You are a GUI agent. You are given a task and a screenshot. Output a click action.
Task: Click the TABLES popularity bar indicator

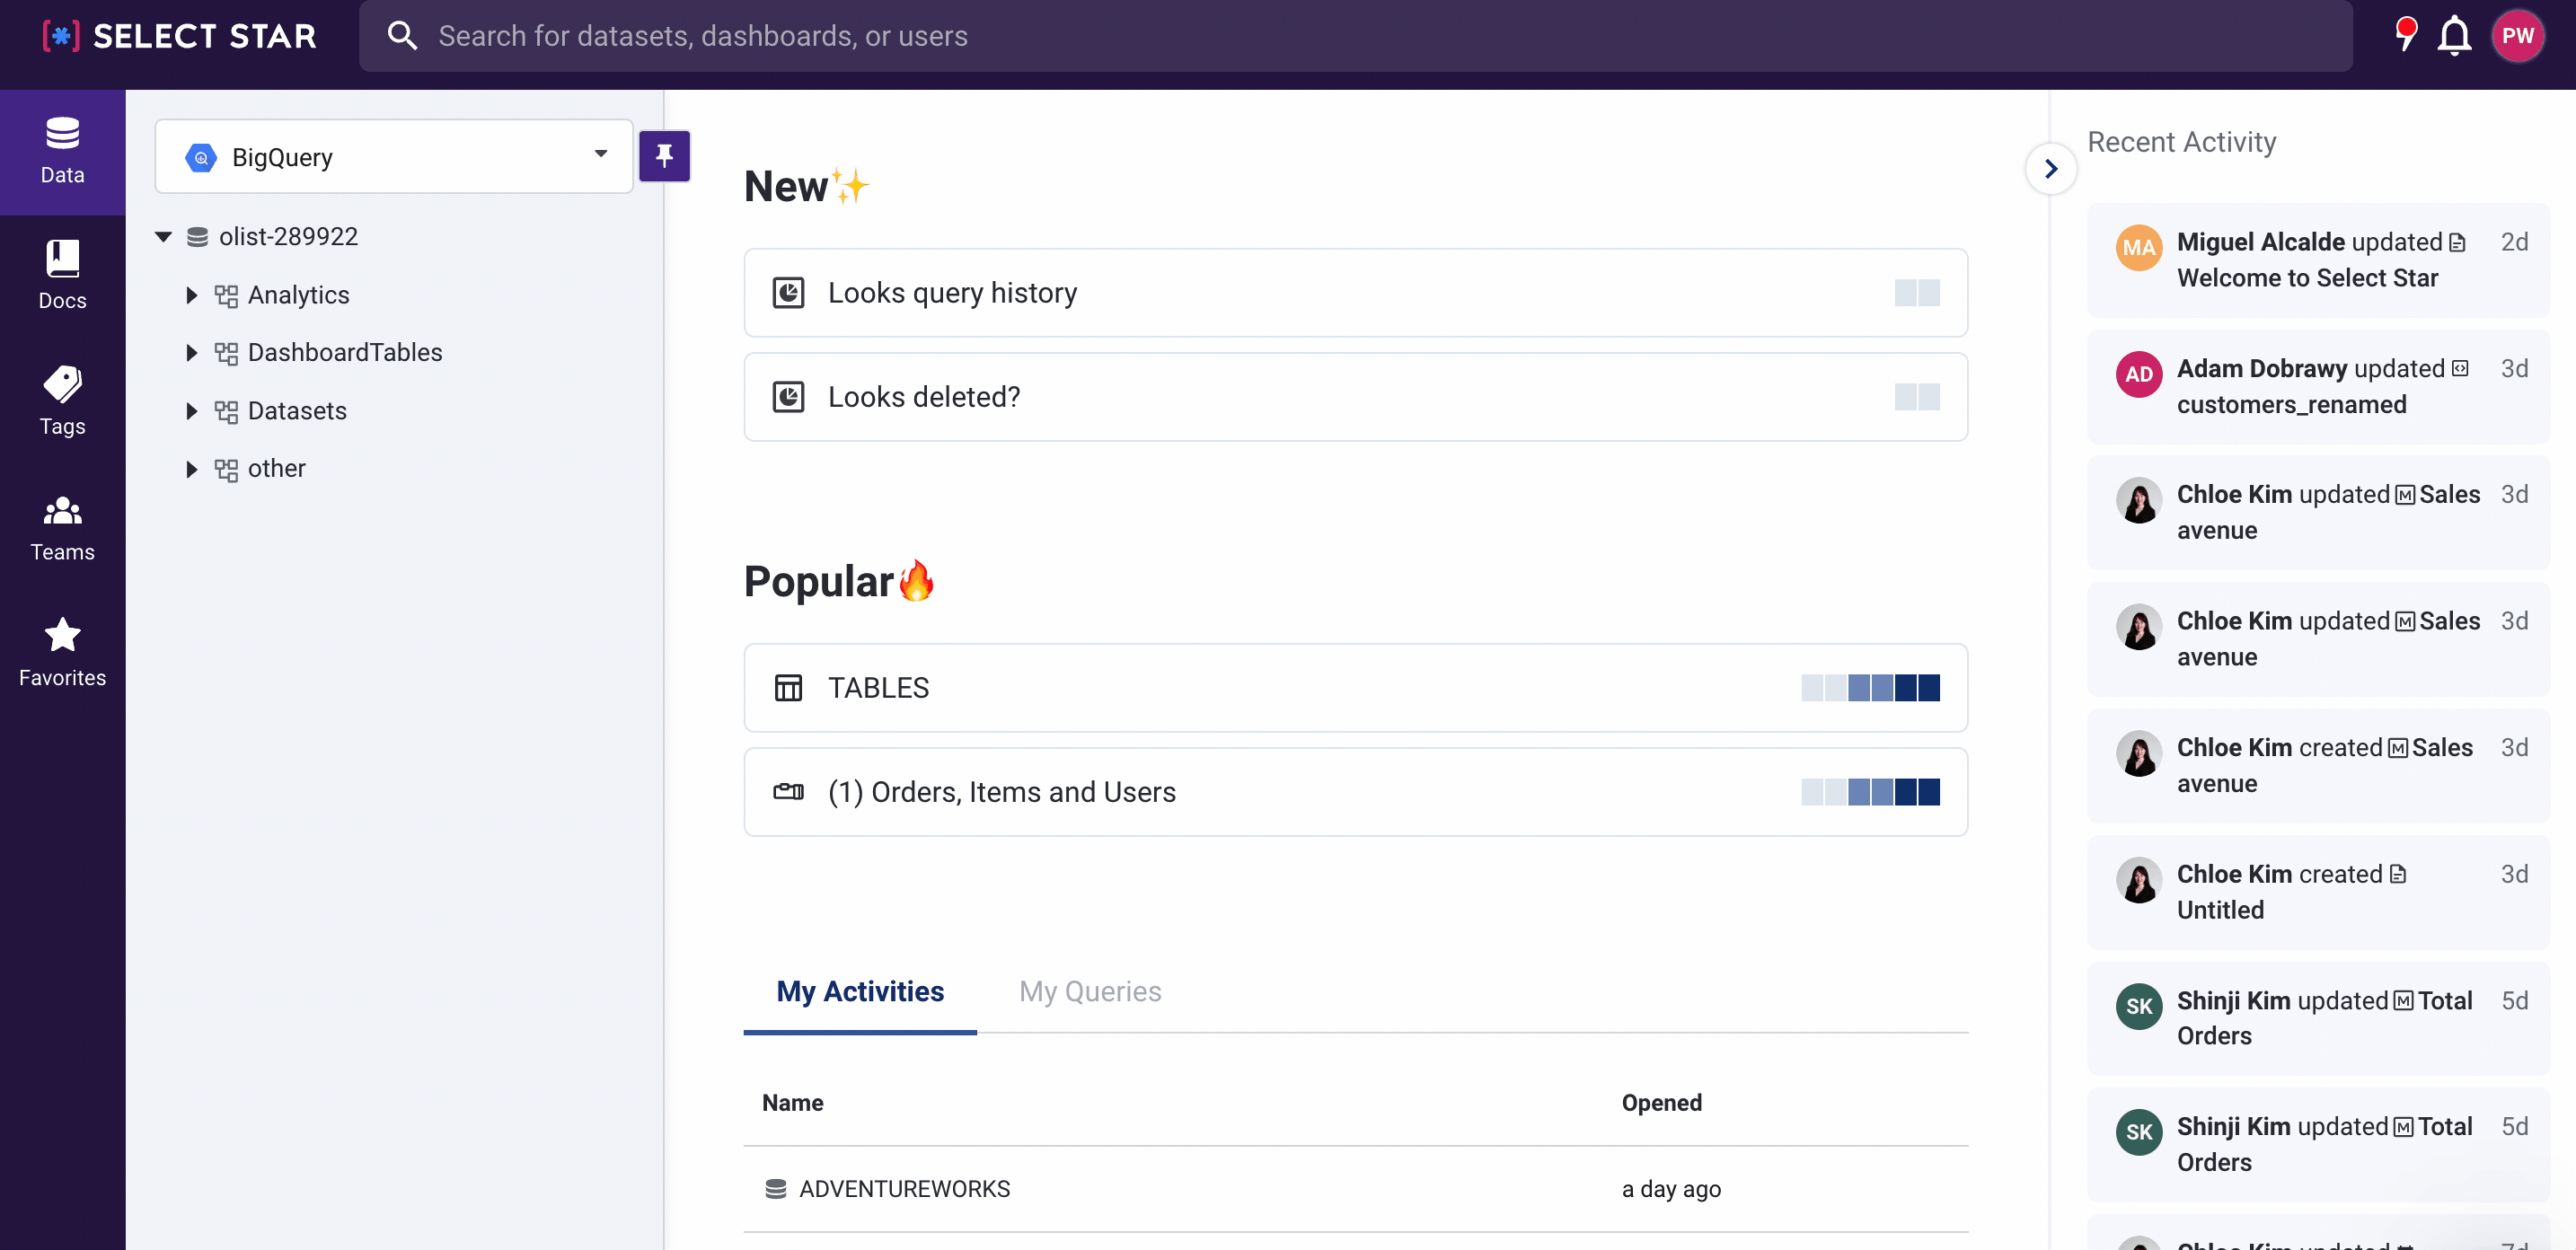click(1869, 688)
